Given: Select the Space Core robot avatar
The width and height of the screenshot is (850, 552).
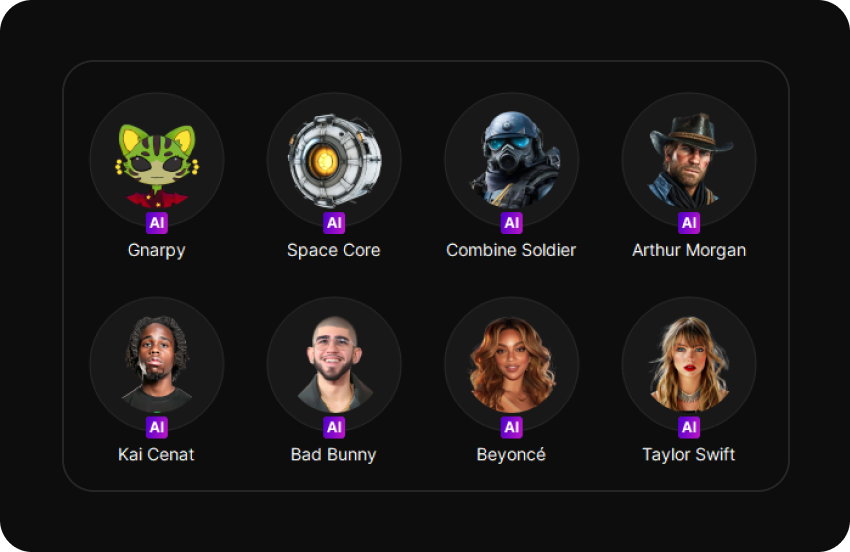Looking at the screenshot, I should click(334, 160).
